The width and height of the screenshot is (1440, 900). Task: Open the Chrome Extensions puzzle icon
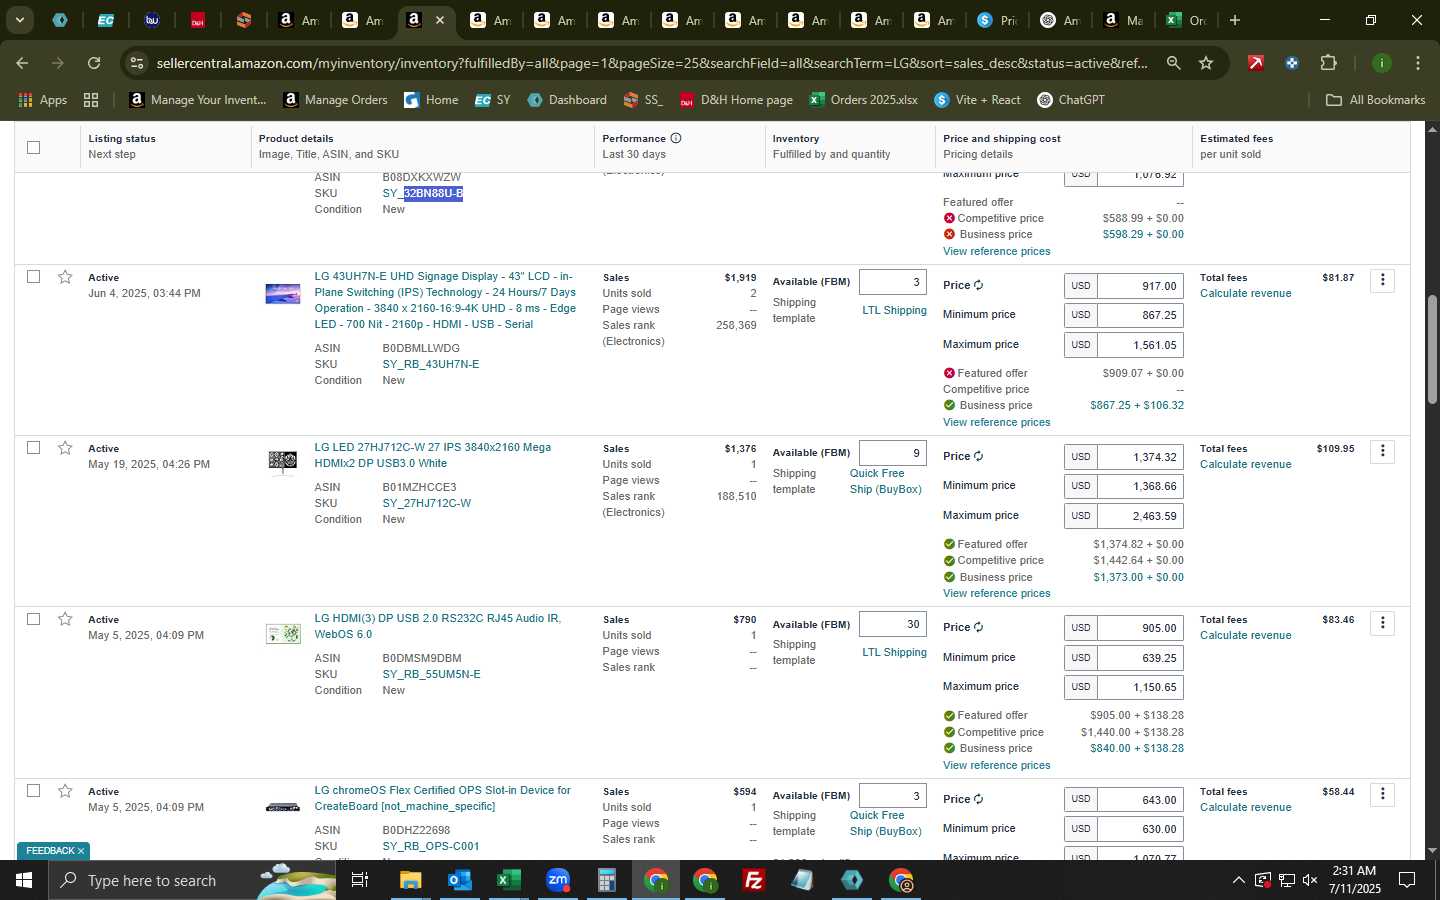(1328, 63)
